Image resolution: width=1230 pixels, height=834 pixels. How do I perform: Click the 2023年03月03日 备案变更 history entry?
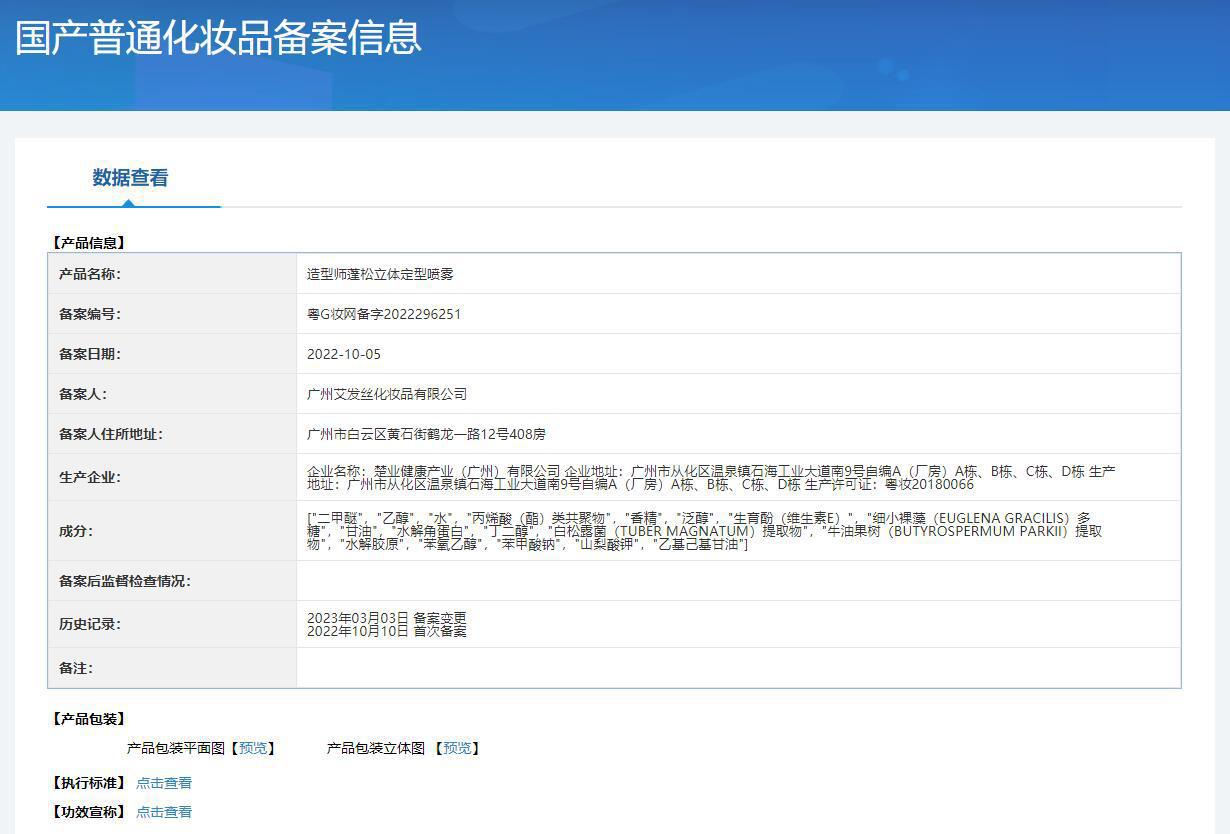[x=386, y=618]
